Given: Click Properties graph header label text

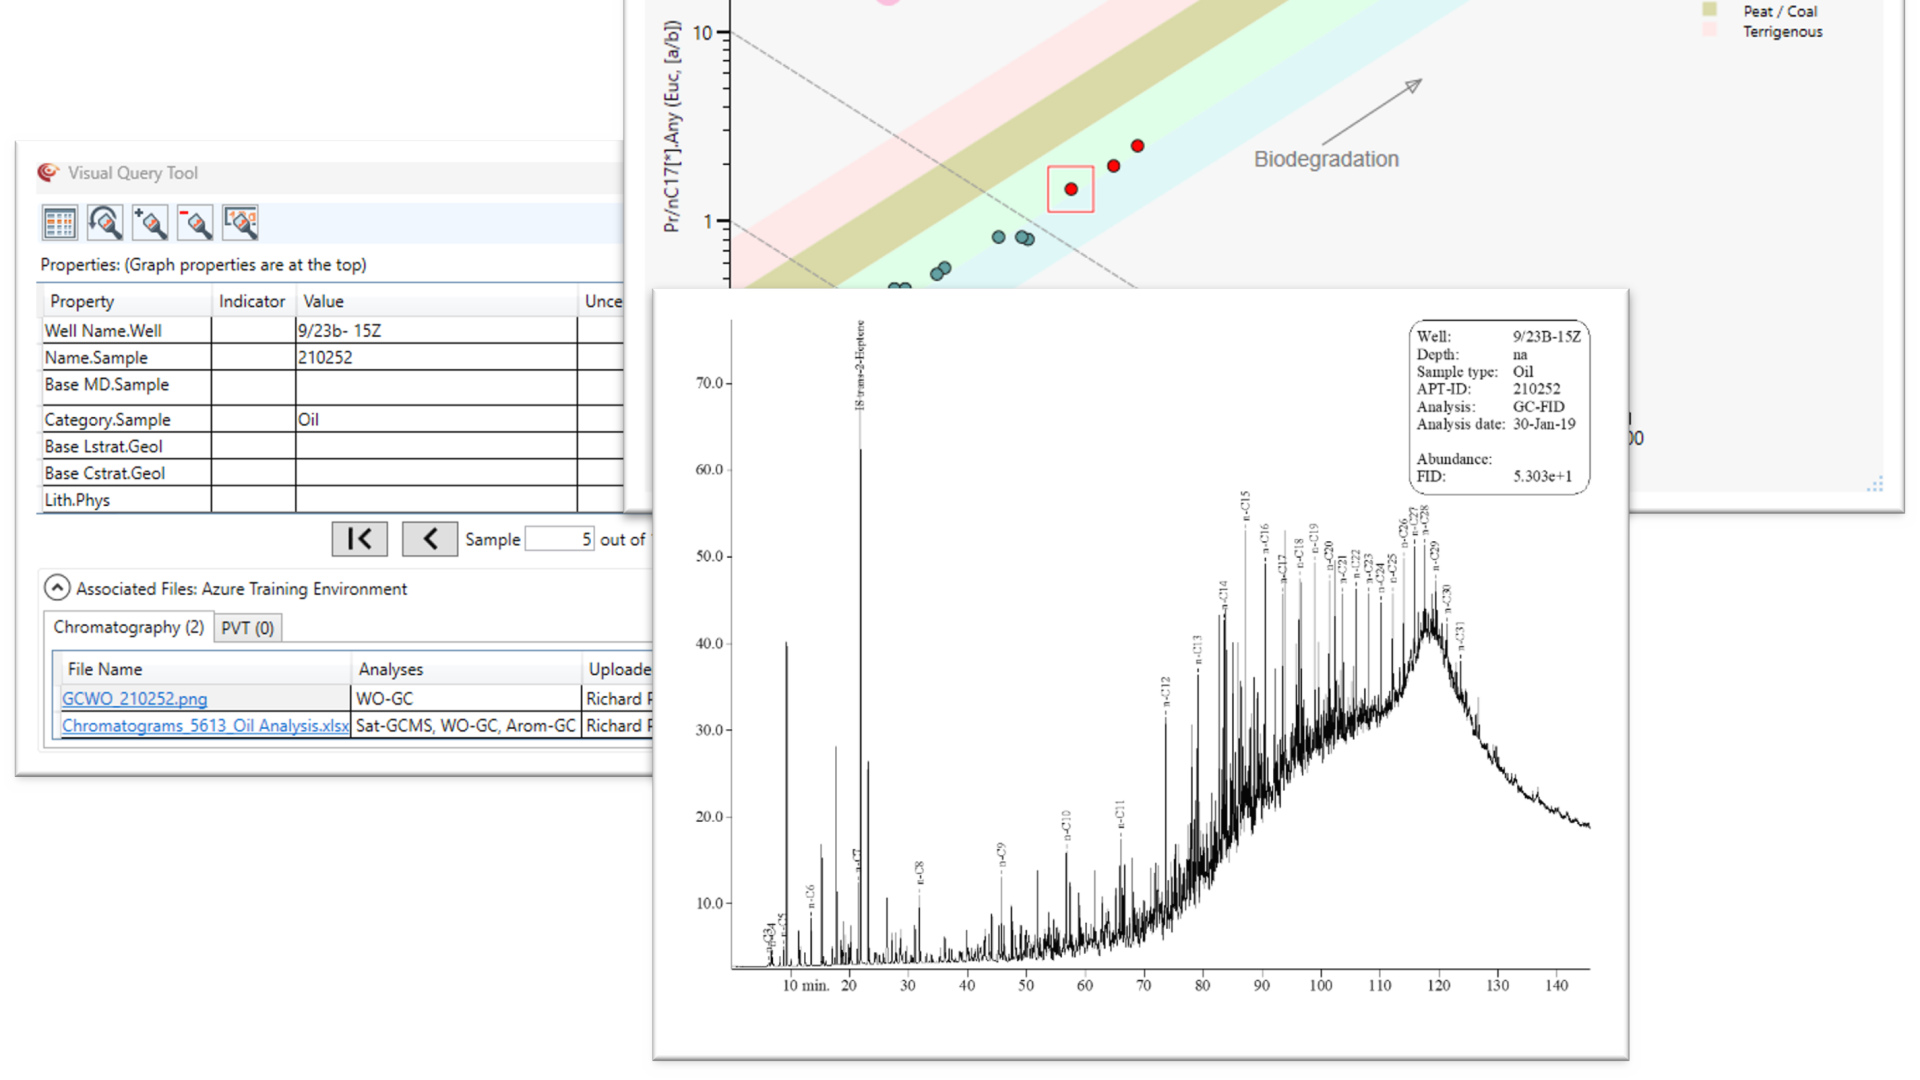Looking at the screenshot, I should (203, 265).
